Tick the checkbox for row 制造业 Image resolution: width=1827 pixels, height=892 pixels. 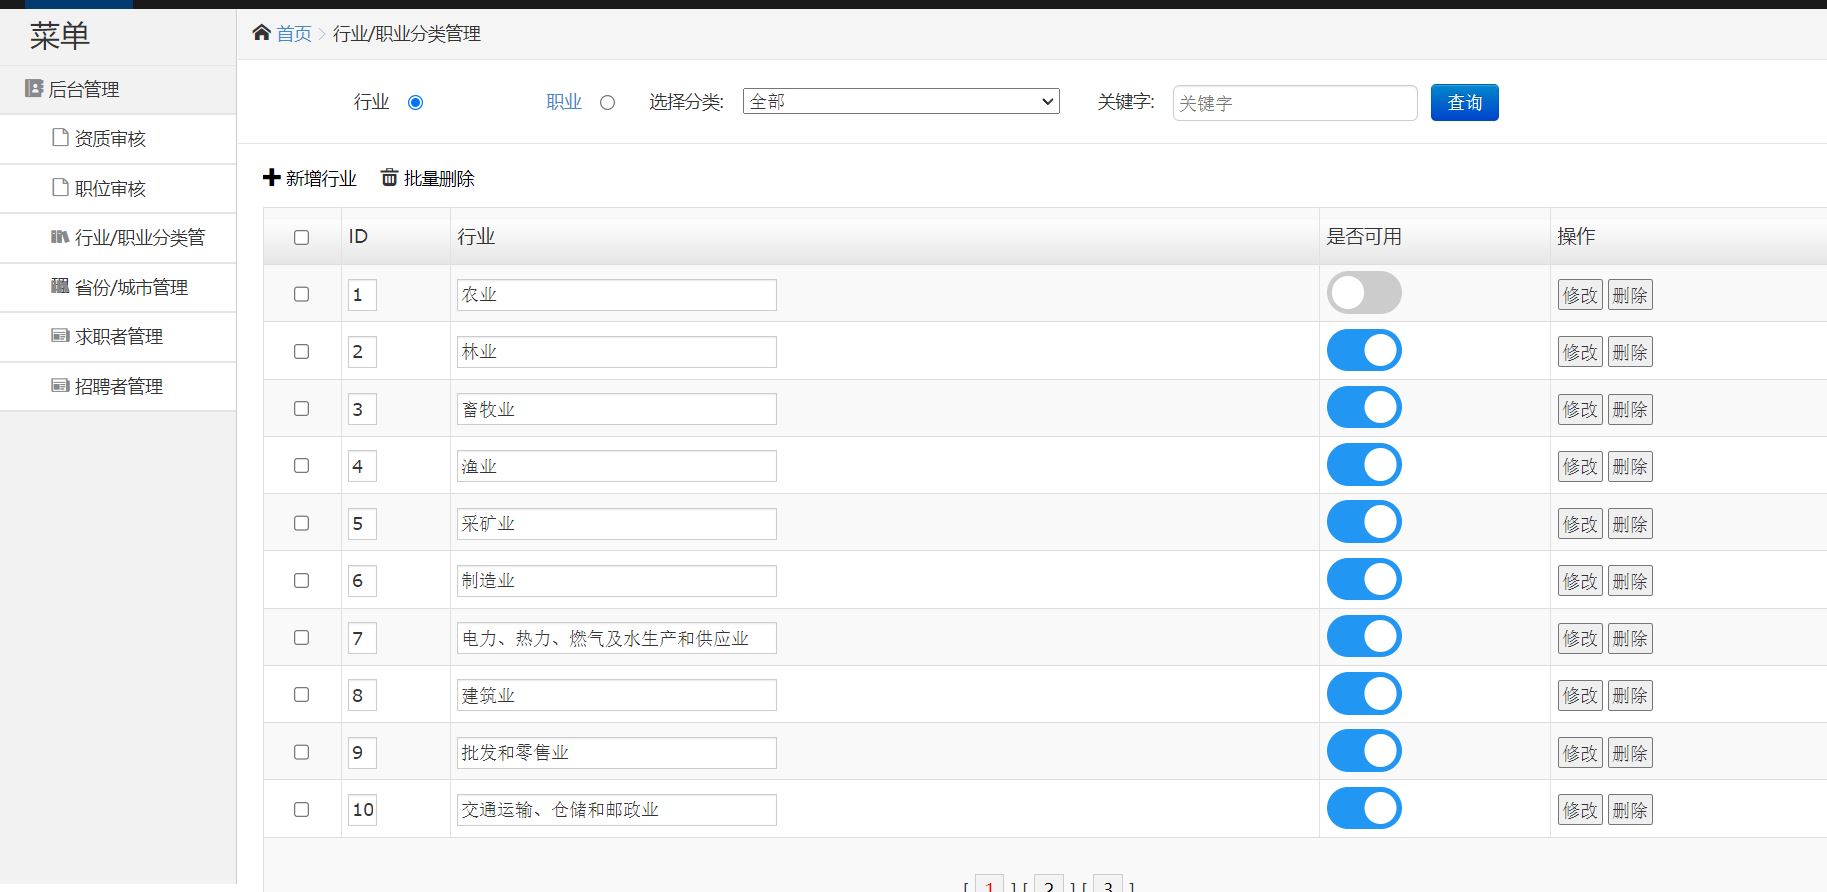click(301, 580)
